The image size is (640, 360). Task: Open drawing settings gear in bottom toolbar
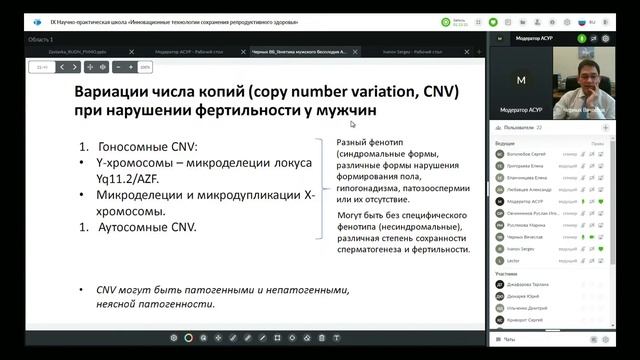[174, 338]
